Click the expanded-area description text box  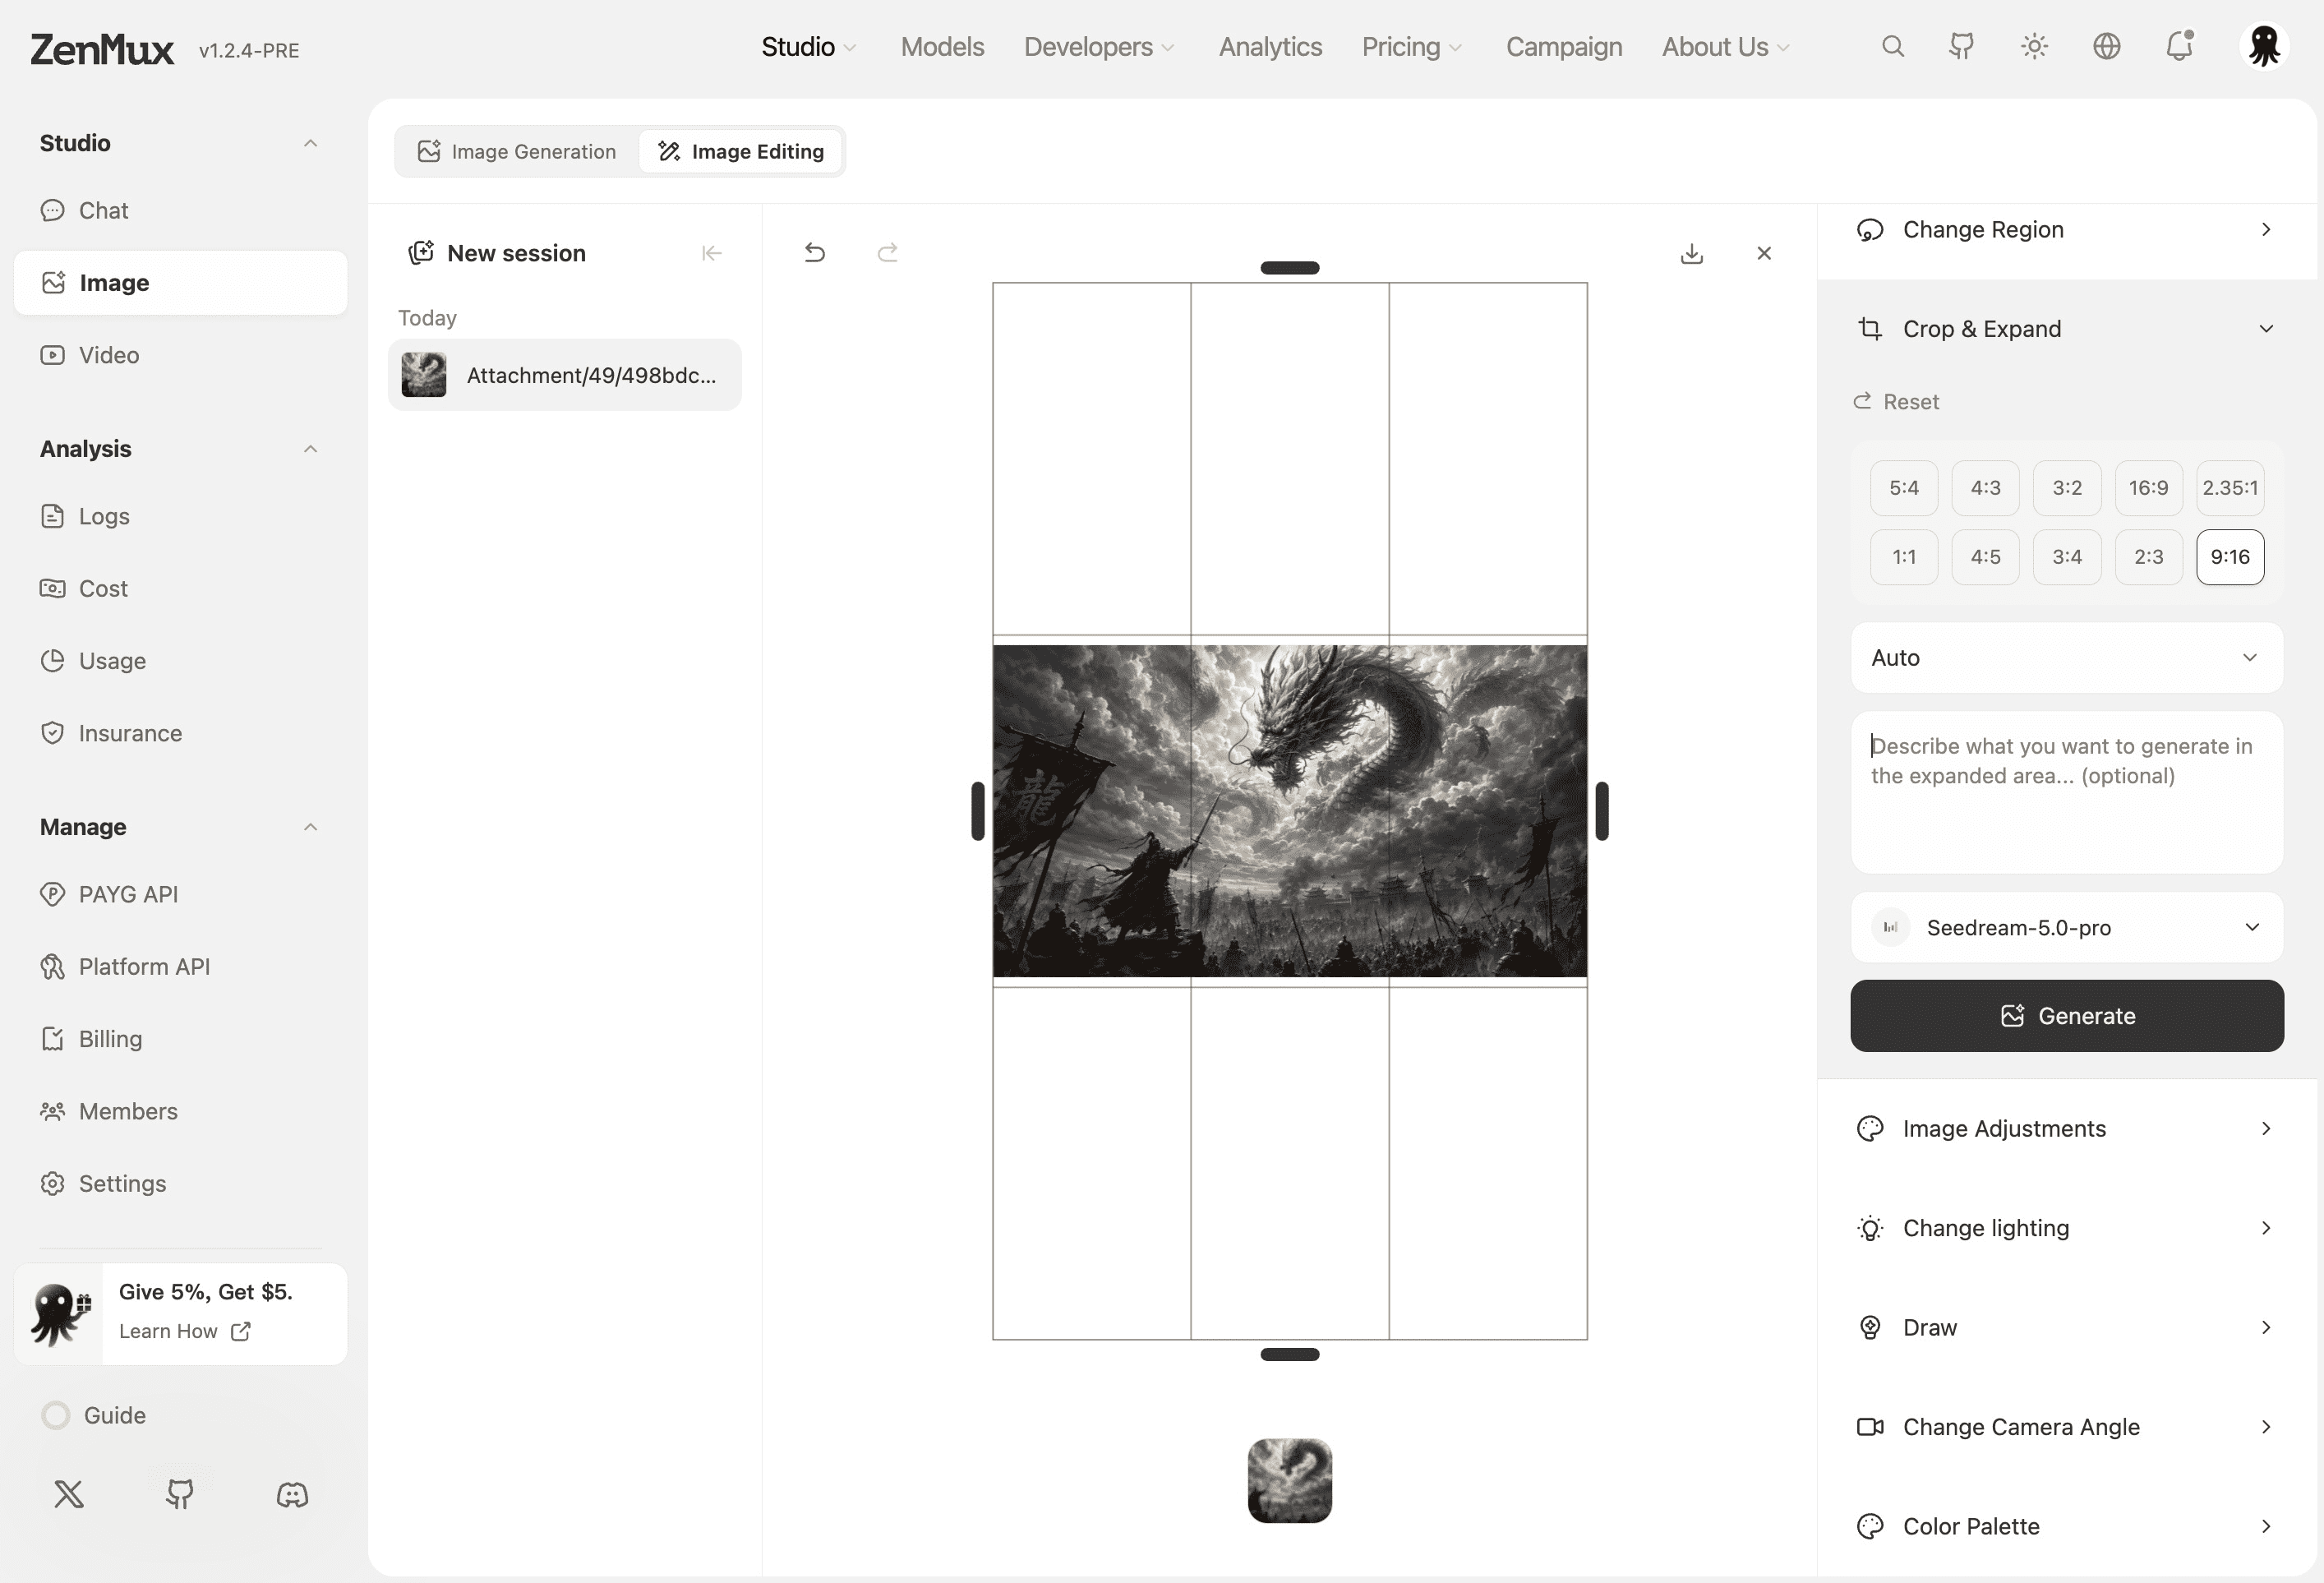point(2066,793)
